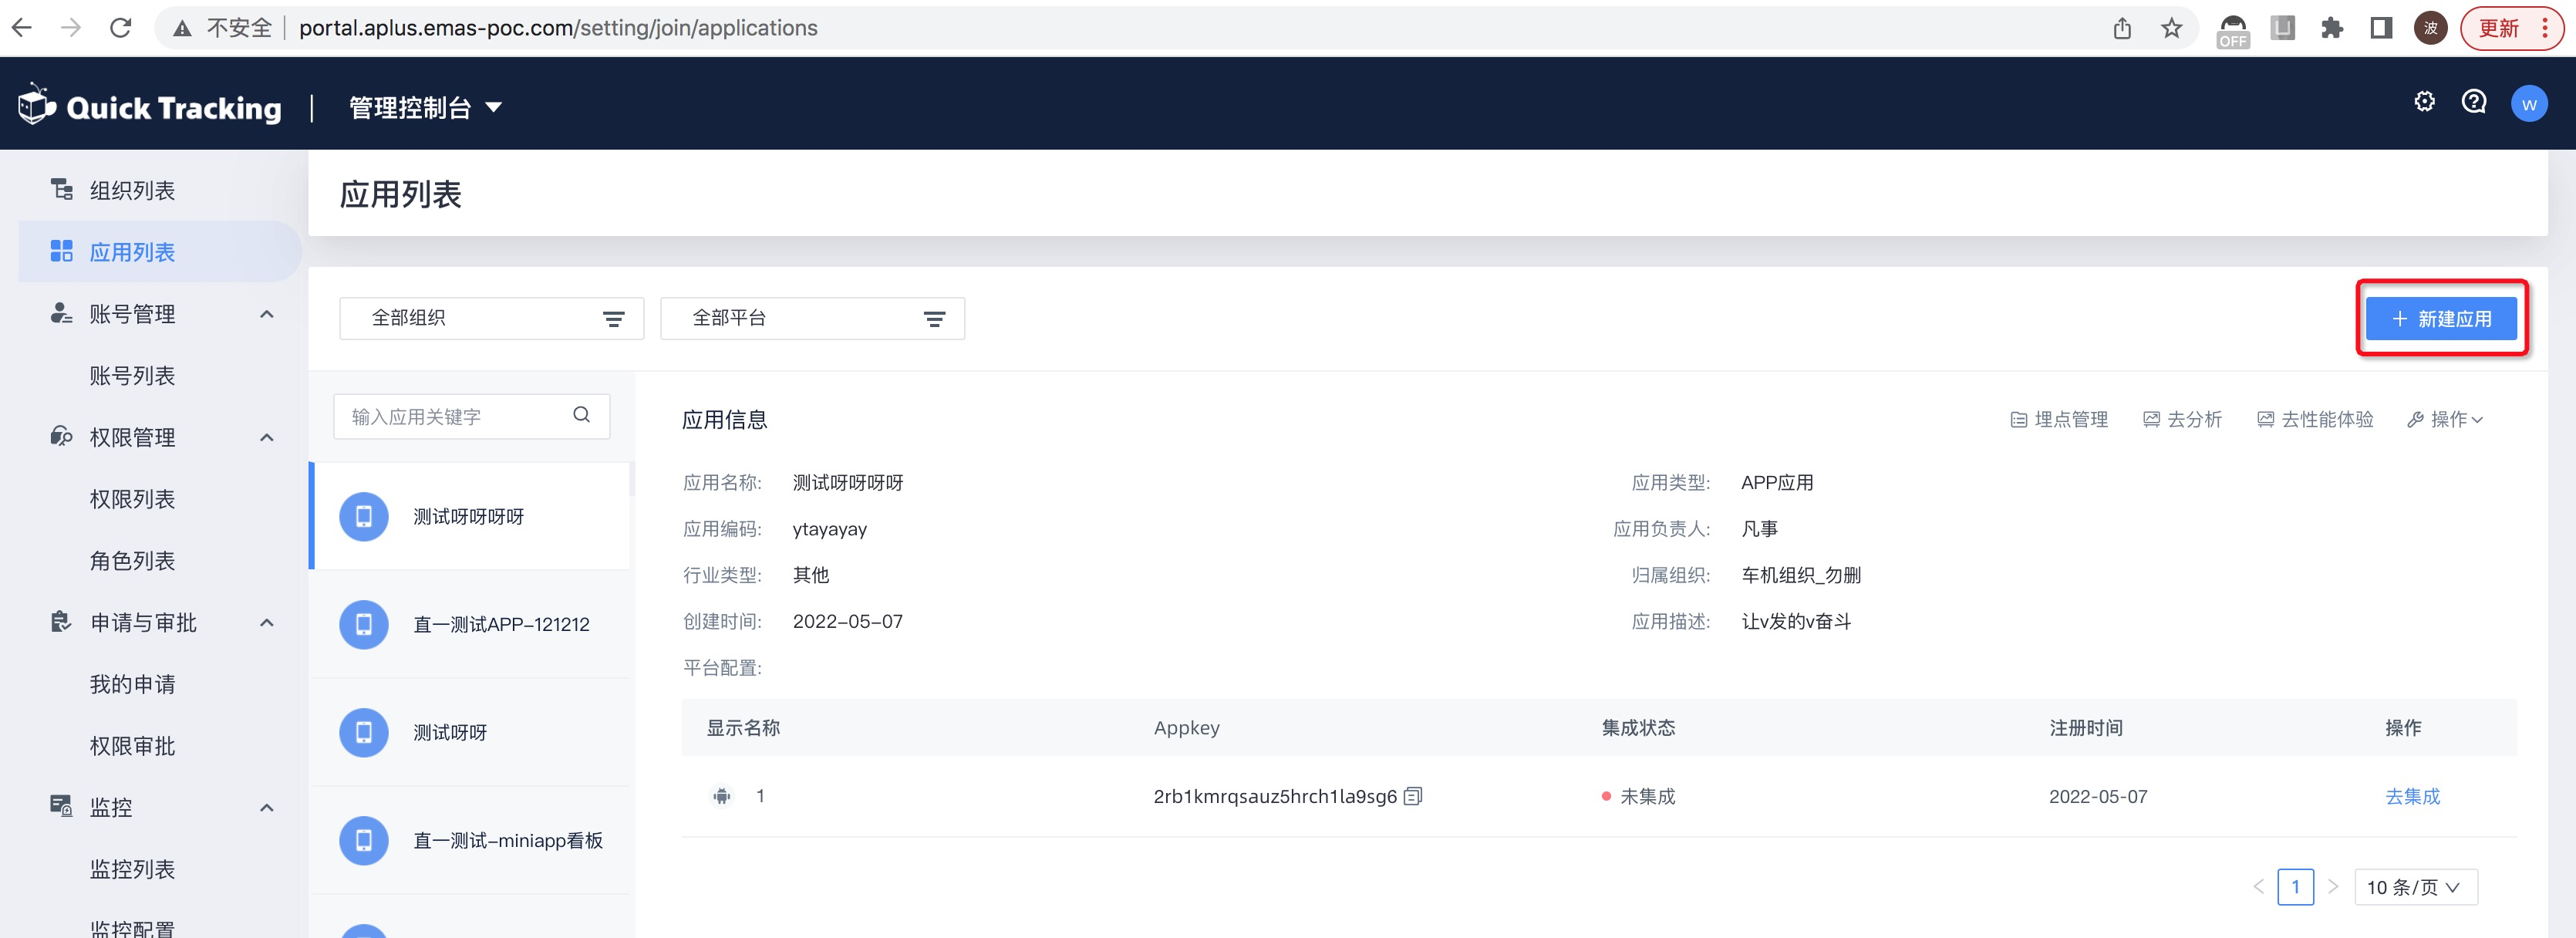Go to 监控列表 in the sidebar
The height and width of the screenshot is (938, 2576).
[x=132, y=869]
